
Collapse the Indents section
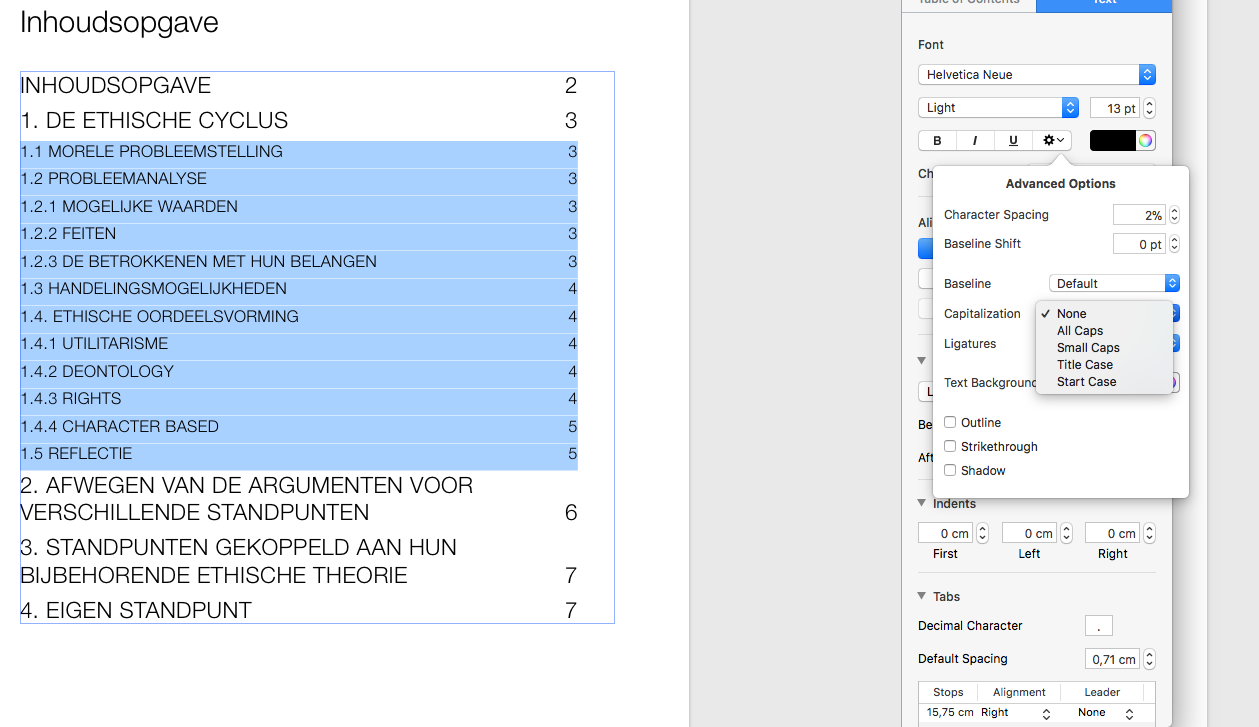coord(921,503)
